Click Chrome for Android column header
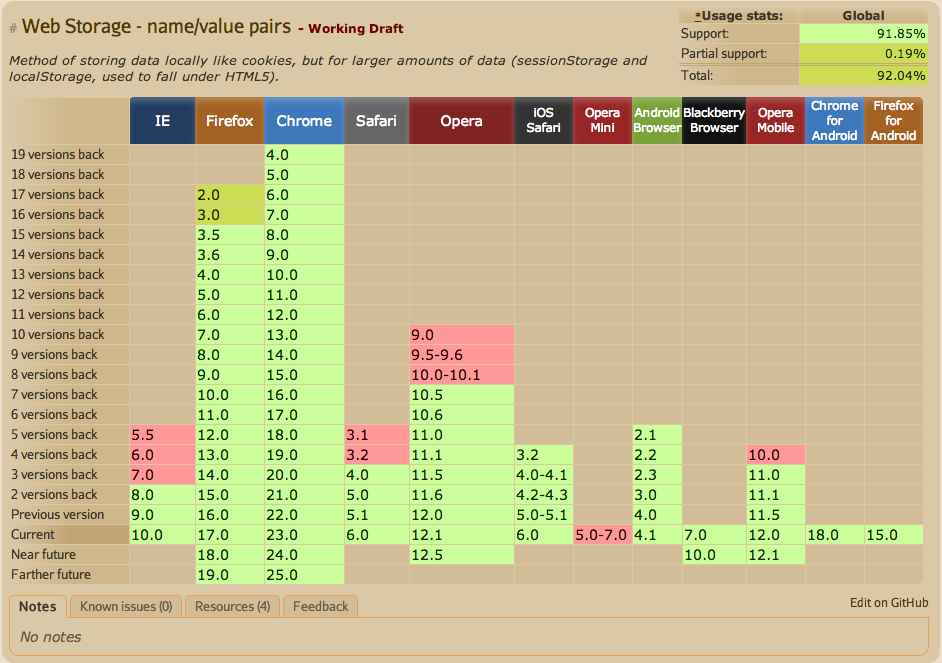The width and height of the screenshot is (942, 663). coord(834,121)
